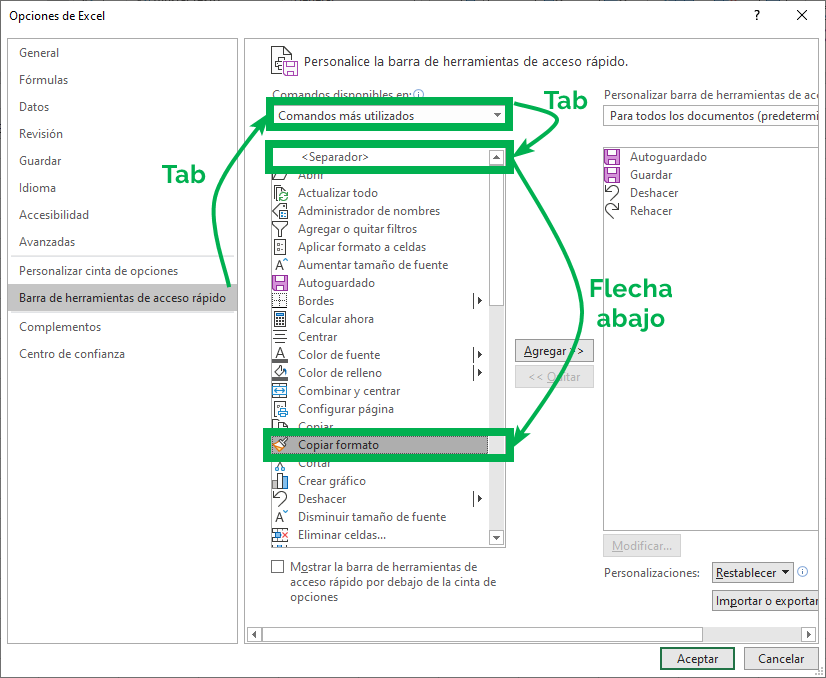The height and width of the screenshot is (678, 826).
Task: Dismiss dialog with the Cancelar button
Action: [781, 659]
